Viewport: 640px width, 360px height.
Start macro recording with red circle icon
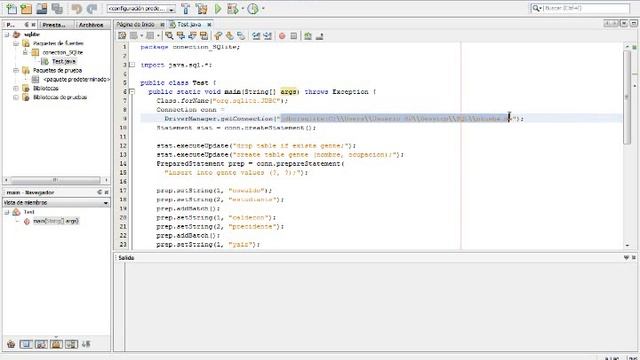click(x=282, y=36)
